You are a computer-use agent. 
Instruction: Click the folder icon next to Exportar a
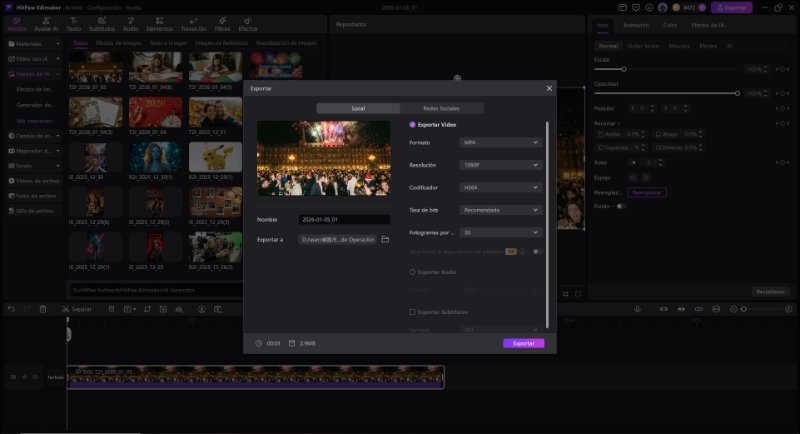point(385,239)
